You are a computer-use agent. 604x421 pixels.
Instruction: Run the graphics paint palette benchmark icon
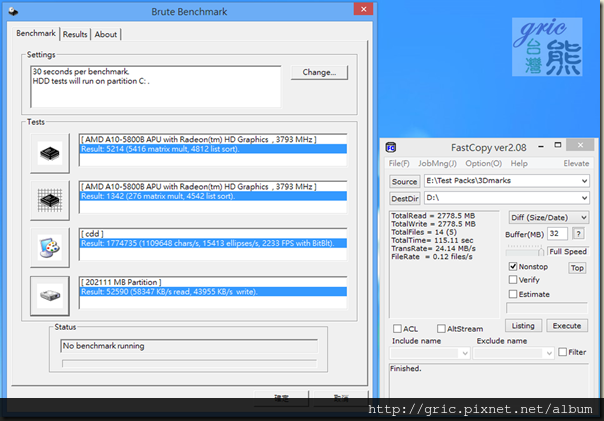(50, 247)
